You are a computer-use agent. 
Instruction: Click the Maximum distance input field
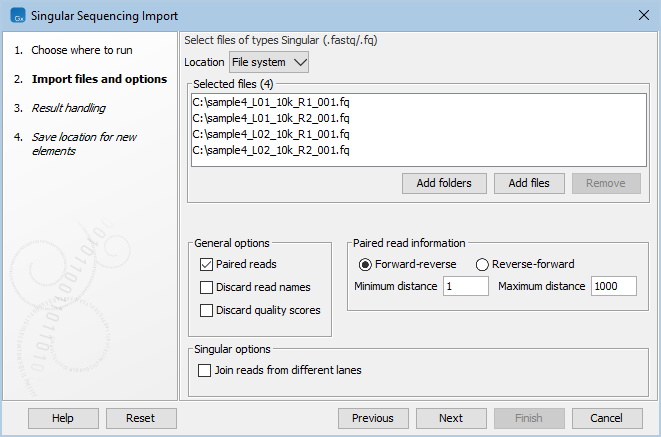[x=619, y=287]
